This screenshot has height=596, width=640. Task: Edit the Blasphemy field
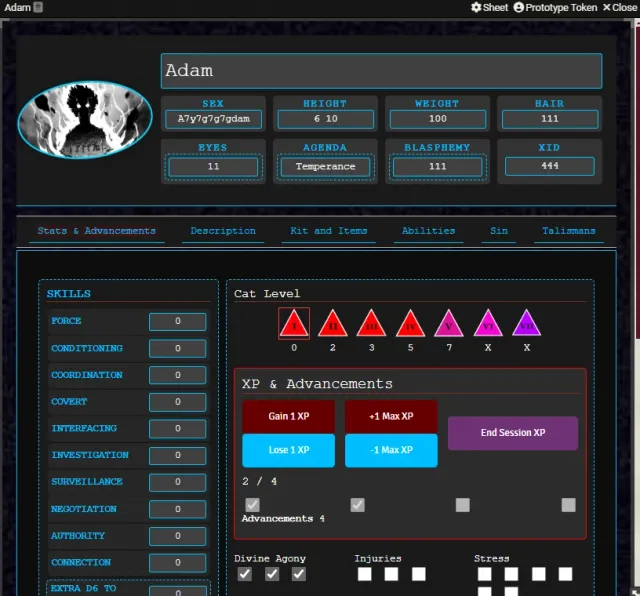[438, 167]
